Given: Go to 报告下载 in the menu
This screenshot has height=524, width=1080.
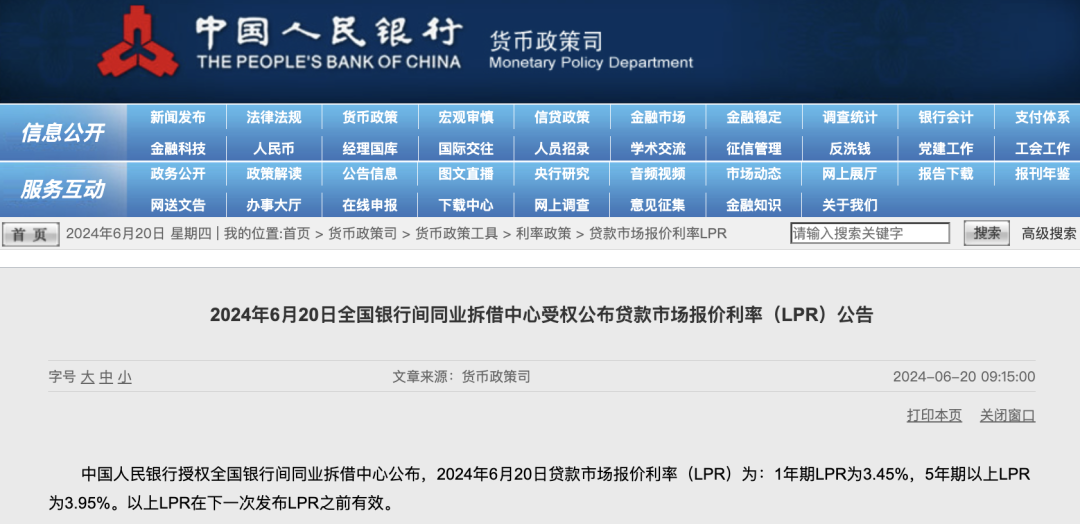Looking at the screenshot, I should 946,174.
